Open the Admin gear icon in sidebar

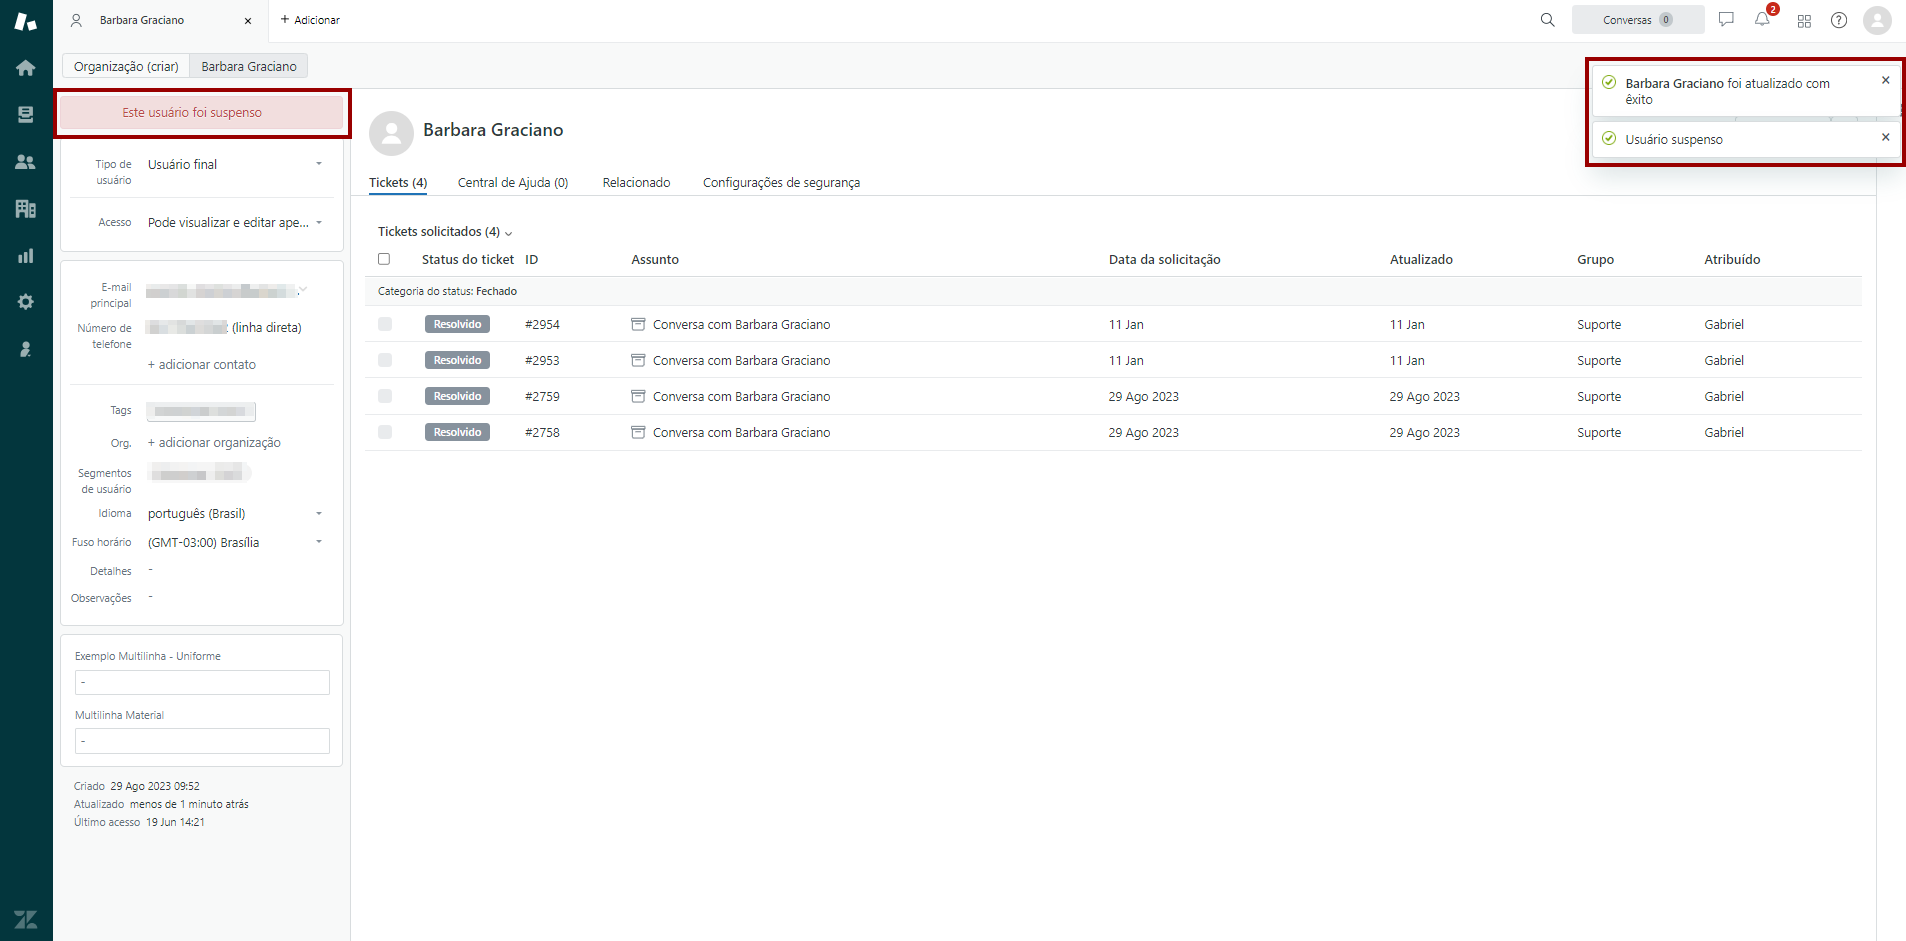[x=26, y=302]
